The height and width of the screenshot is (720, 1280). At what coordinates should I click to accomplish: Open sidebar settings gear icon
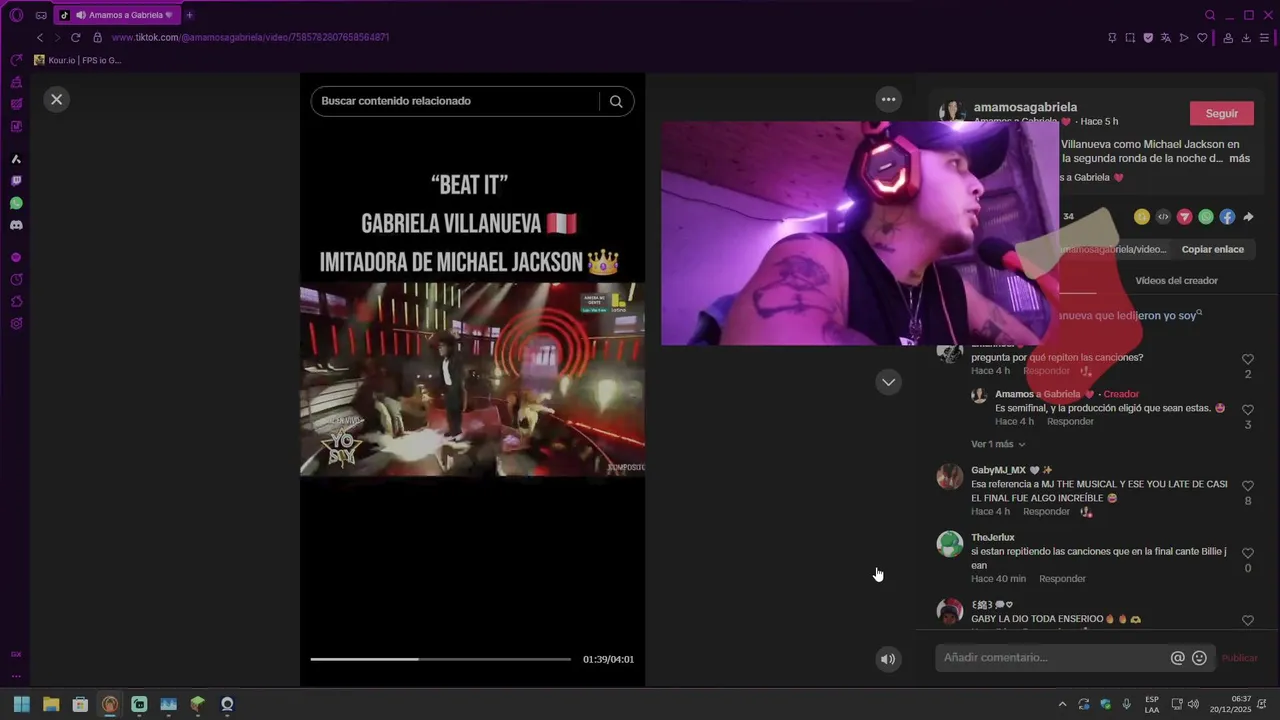[16, 323]
